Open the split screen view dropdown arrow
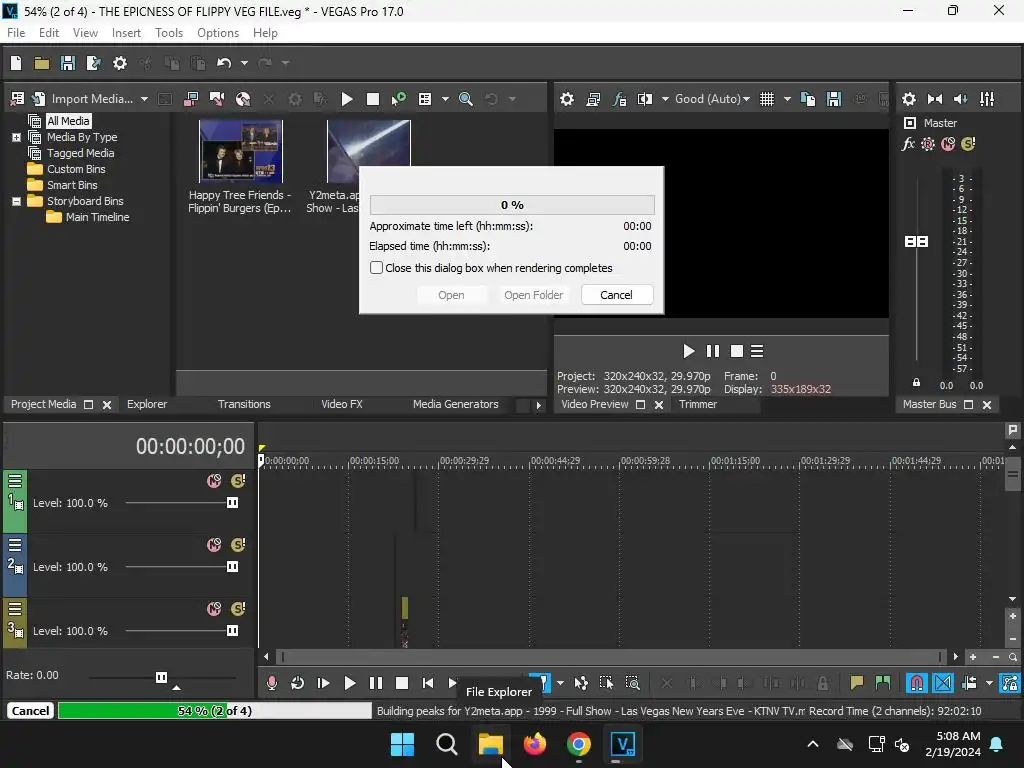Image resolution: width=1024 pixels, height=768 pixels. [665, 99]
